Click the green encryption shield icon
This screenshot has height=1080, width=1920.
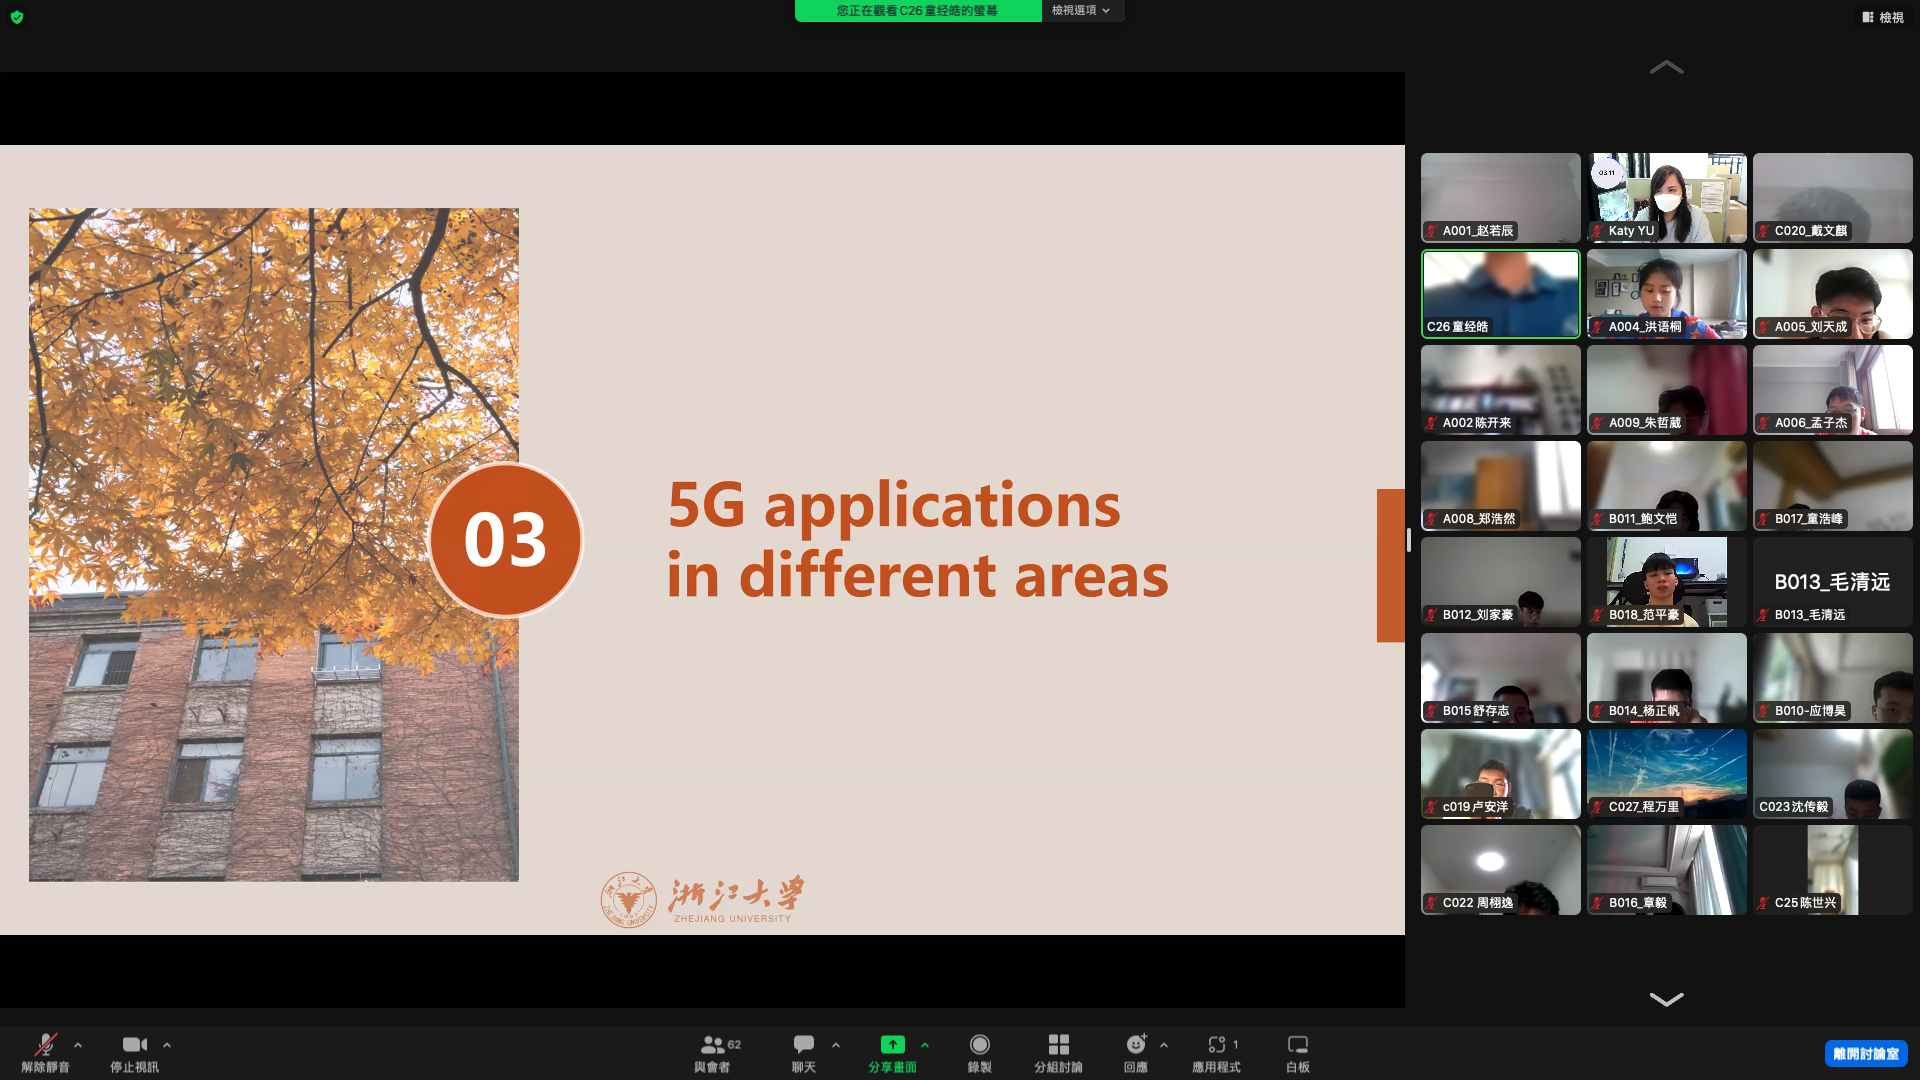click(17, 17)
